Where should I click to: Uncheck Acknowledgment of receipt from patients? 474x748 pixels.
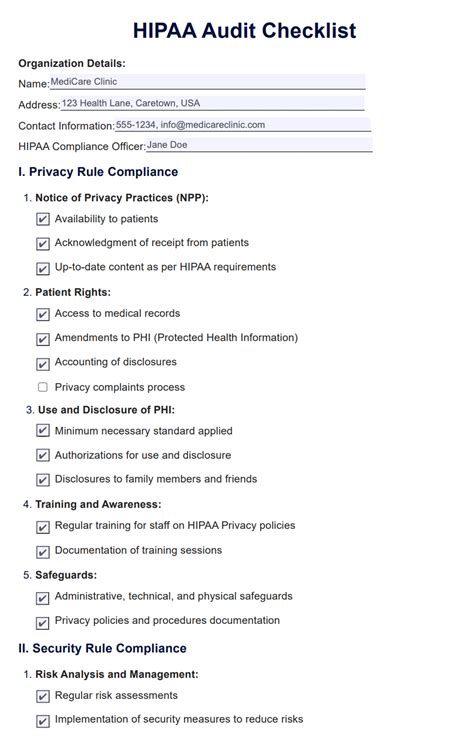pos(43,244)
